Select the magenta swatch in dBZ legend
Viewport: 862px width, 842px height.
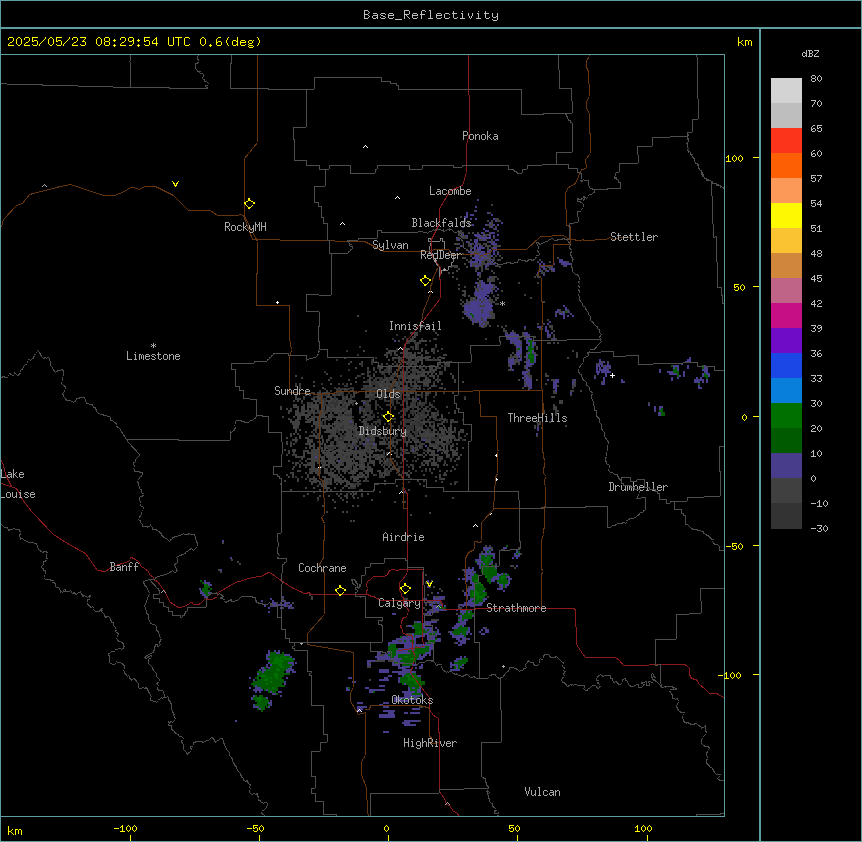click(786, 315)
